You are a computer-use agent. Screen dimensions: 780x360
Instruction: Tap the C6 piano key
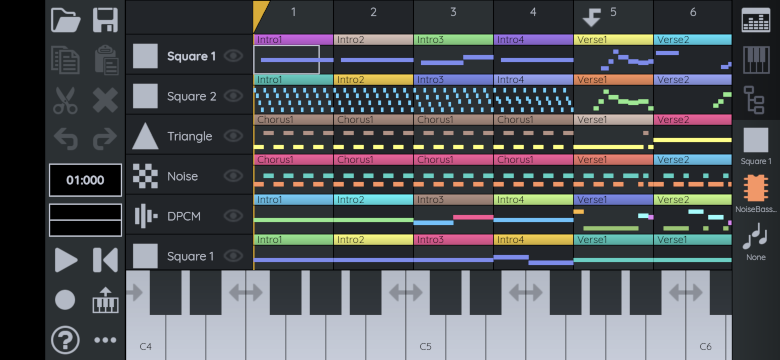pyautogui.click(x=705, y=338)
